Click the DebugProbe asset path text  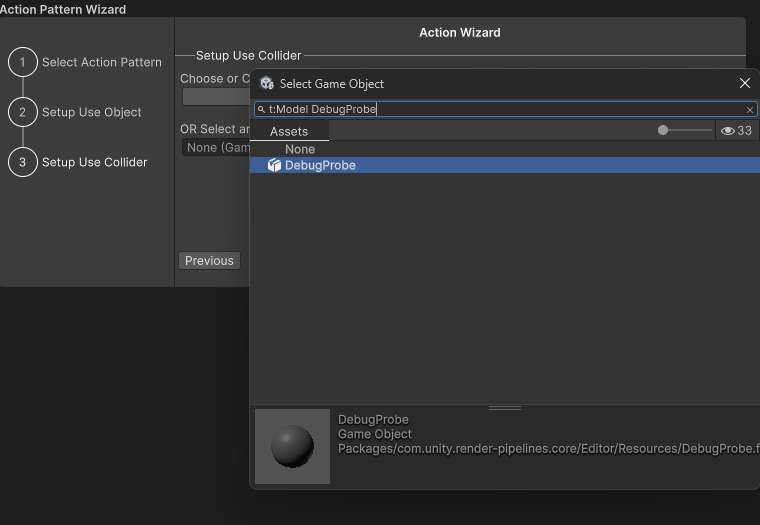tap(549, 449)
